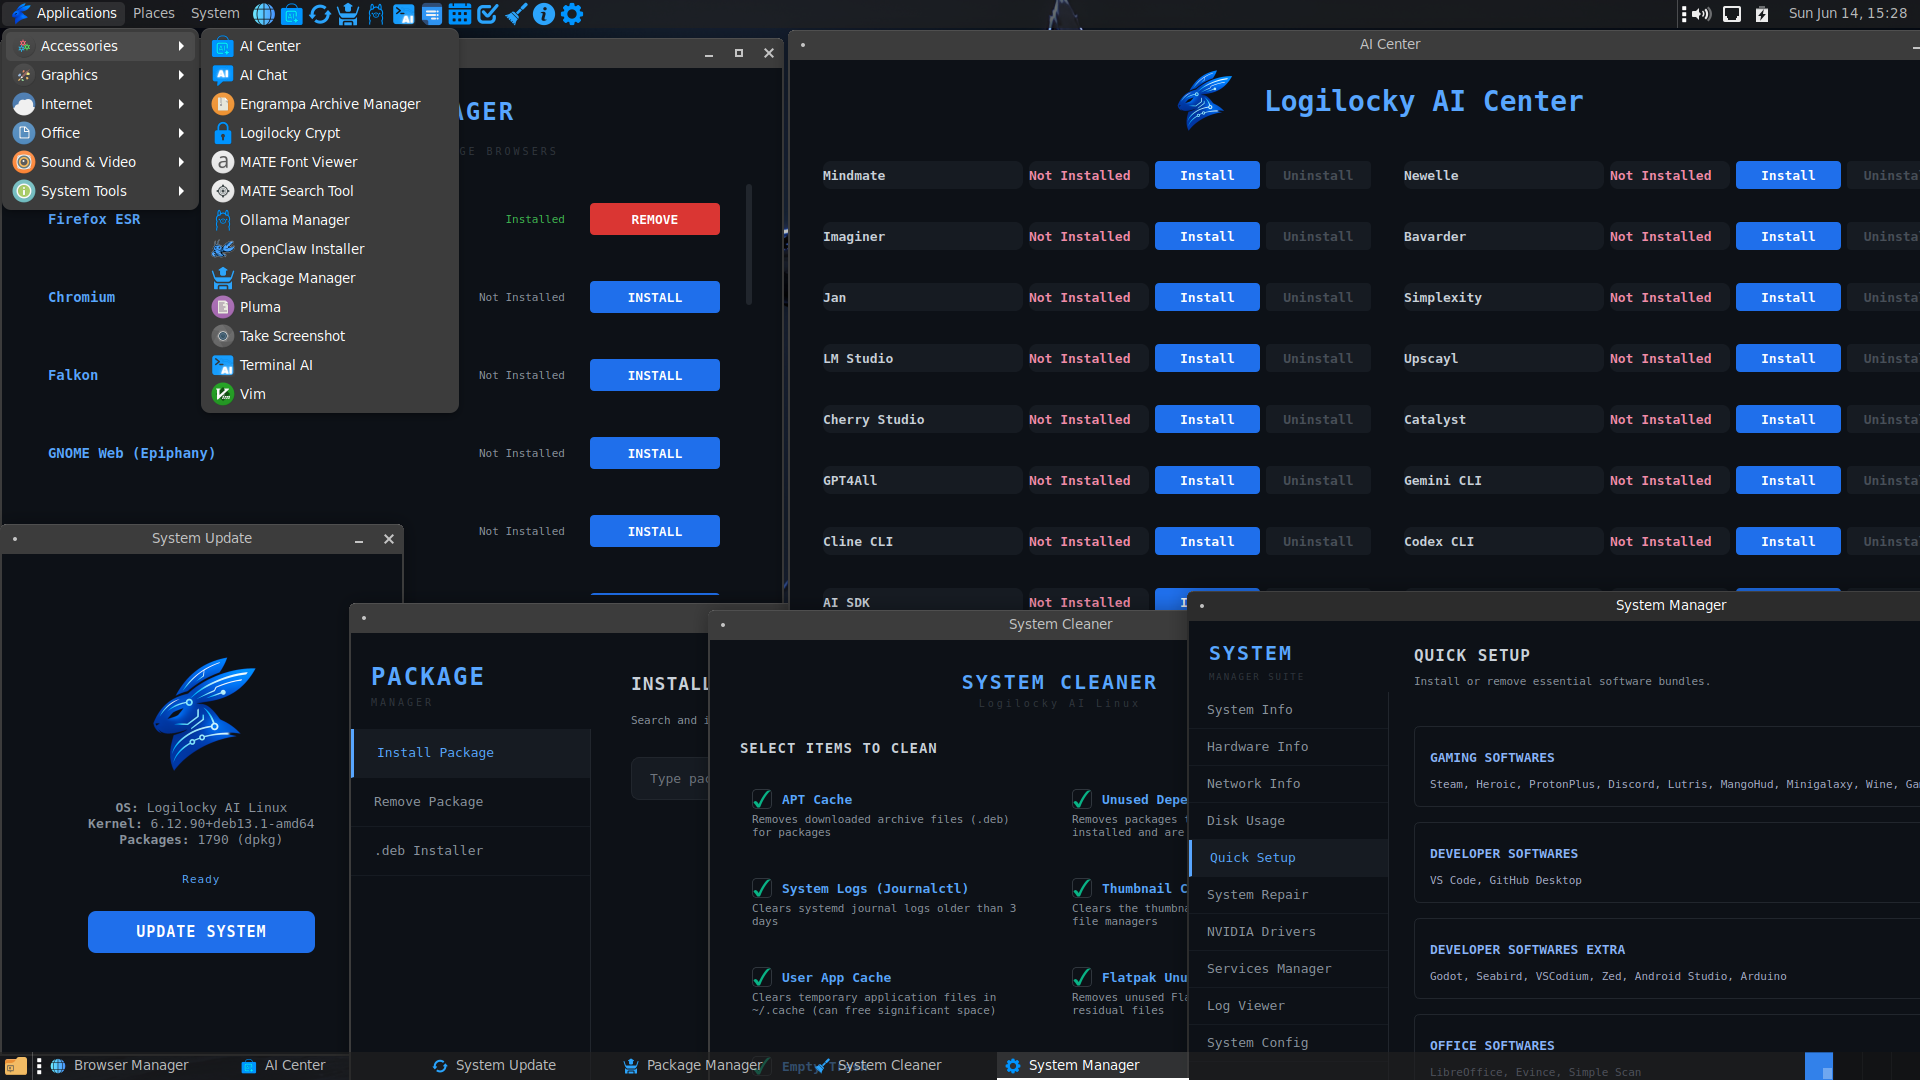Open the wired network tray icon
The image size is (1920, 1080).
point(1732,14)
